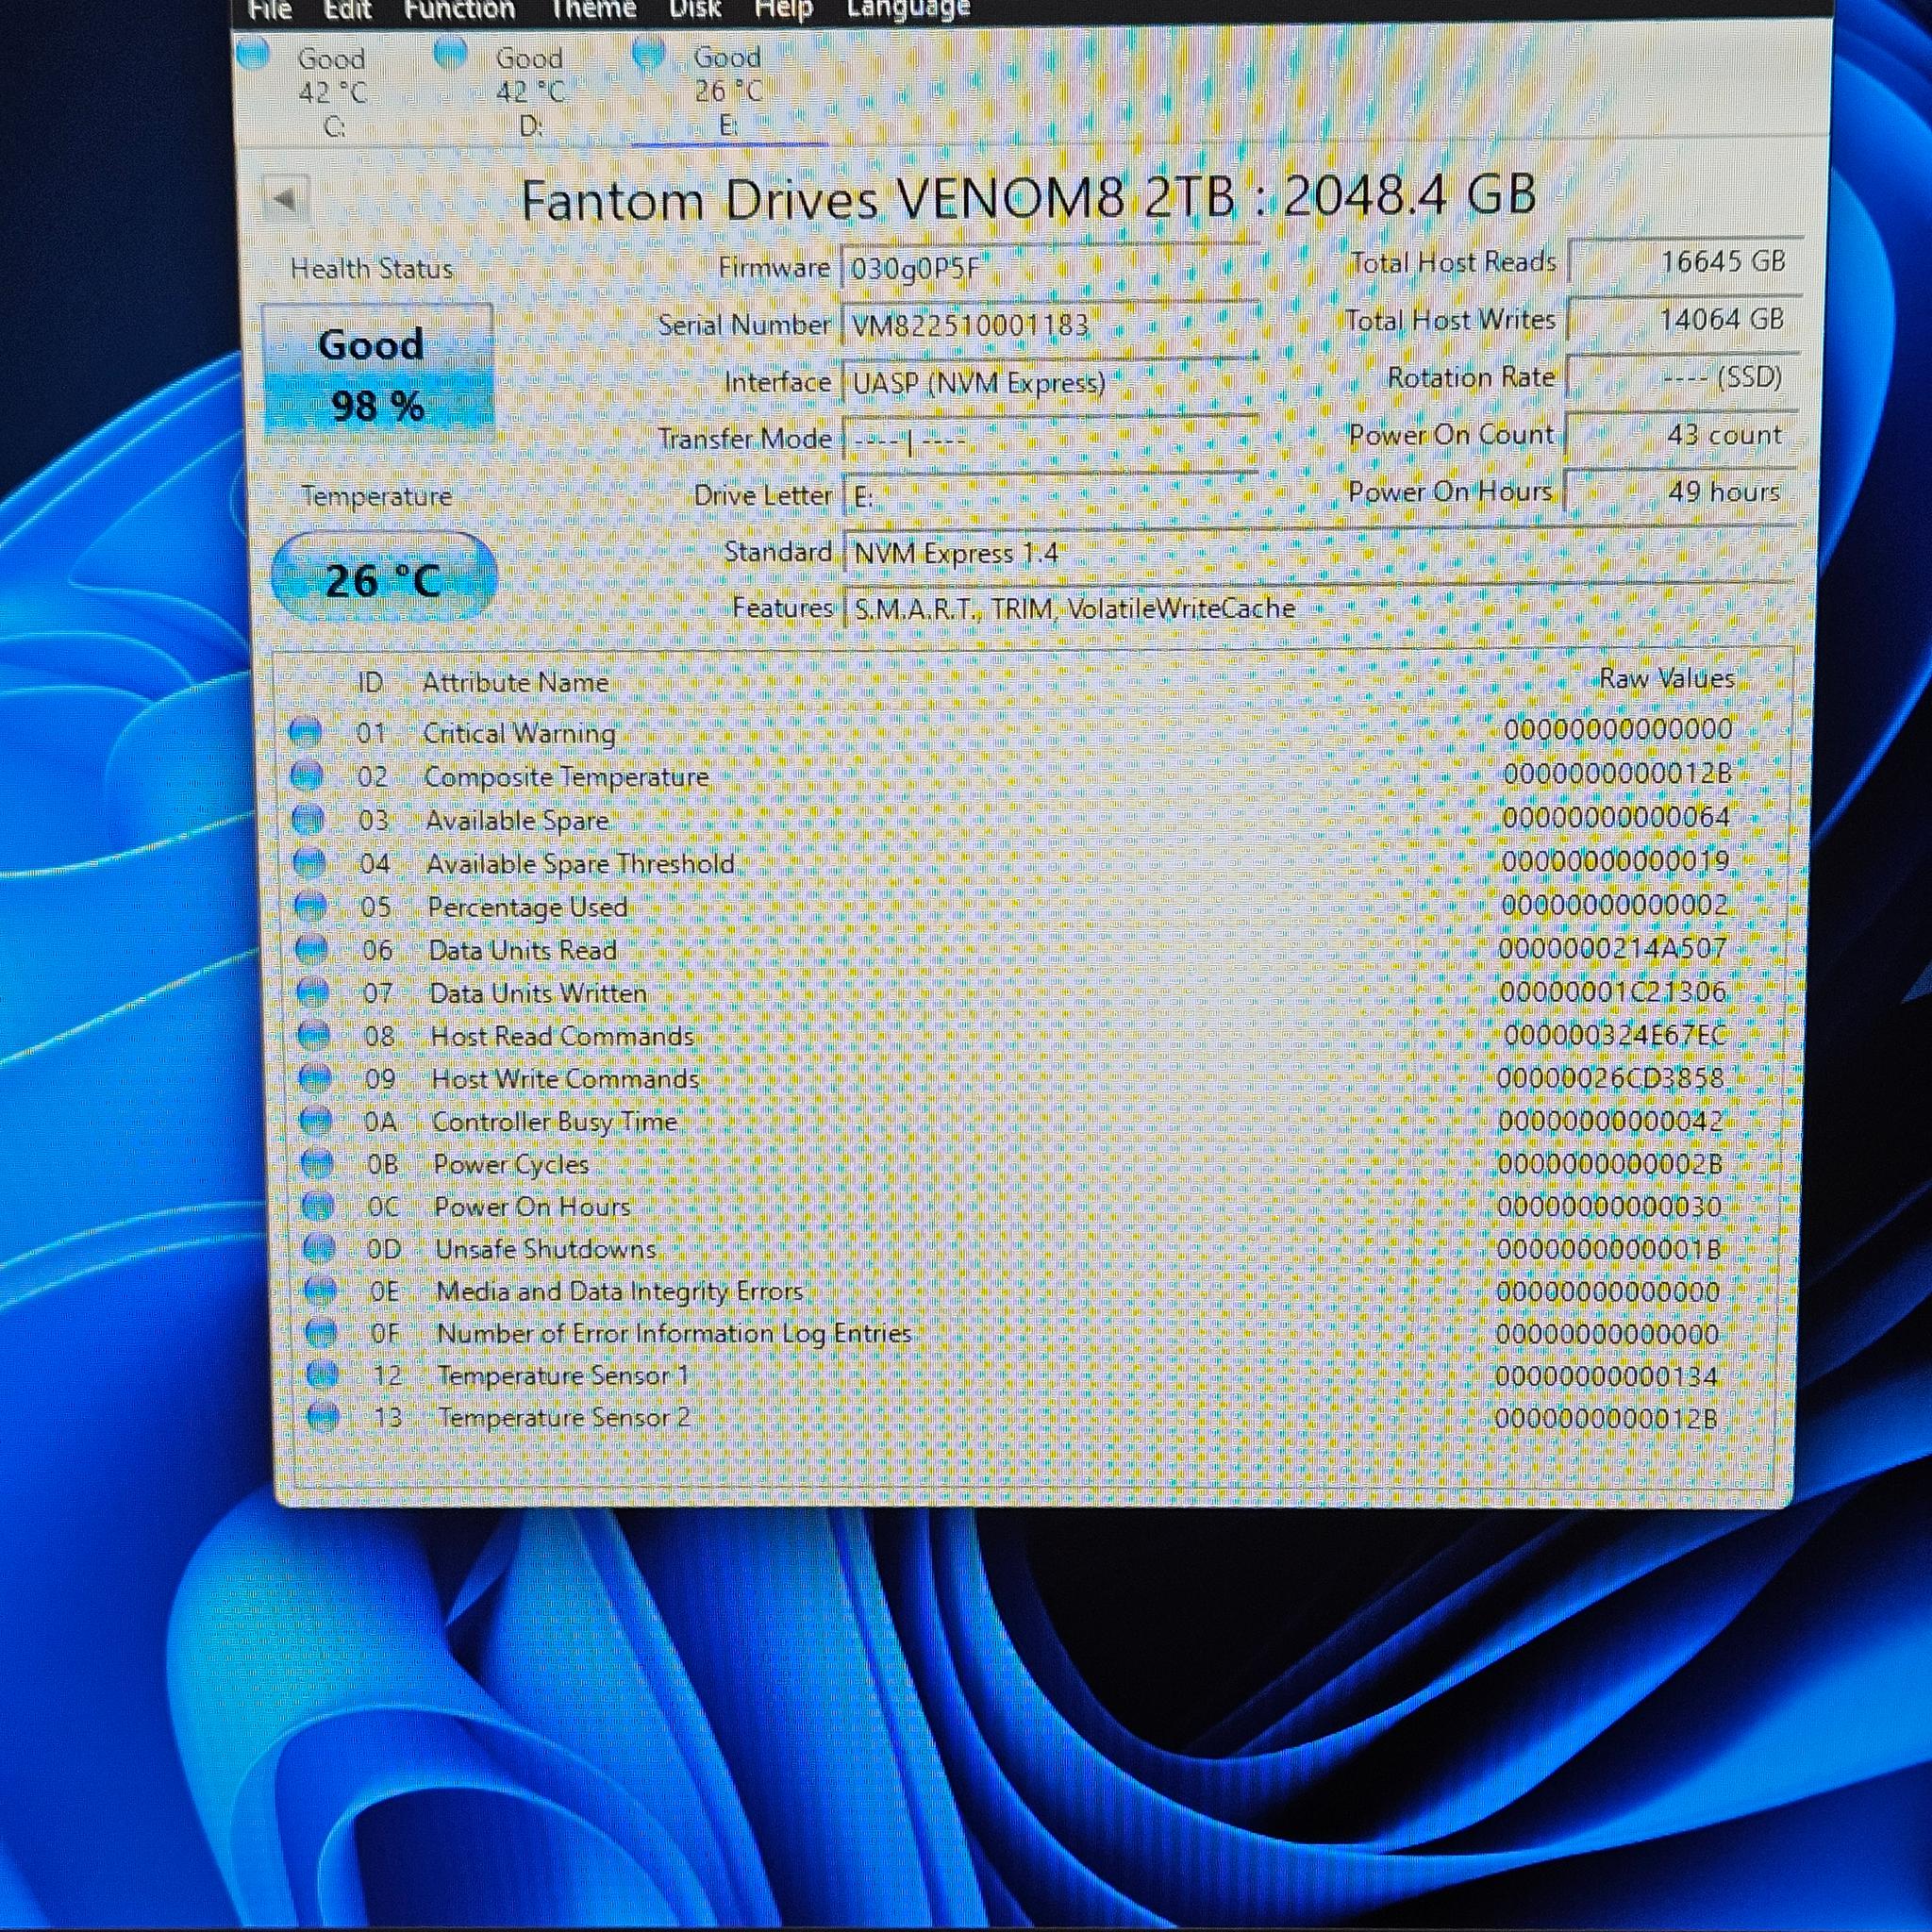Select the D: drive tab

coord(530,92)
